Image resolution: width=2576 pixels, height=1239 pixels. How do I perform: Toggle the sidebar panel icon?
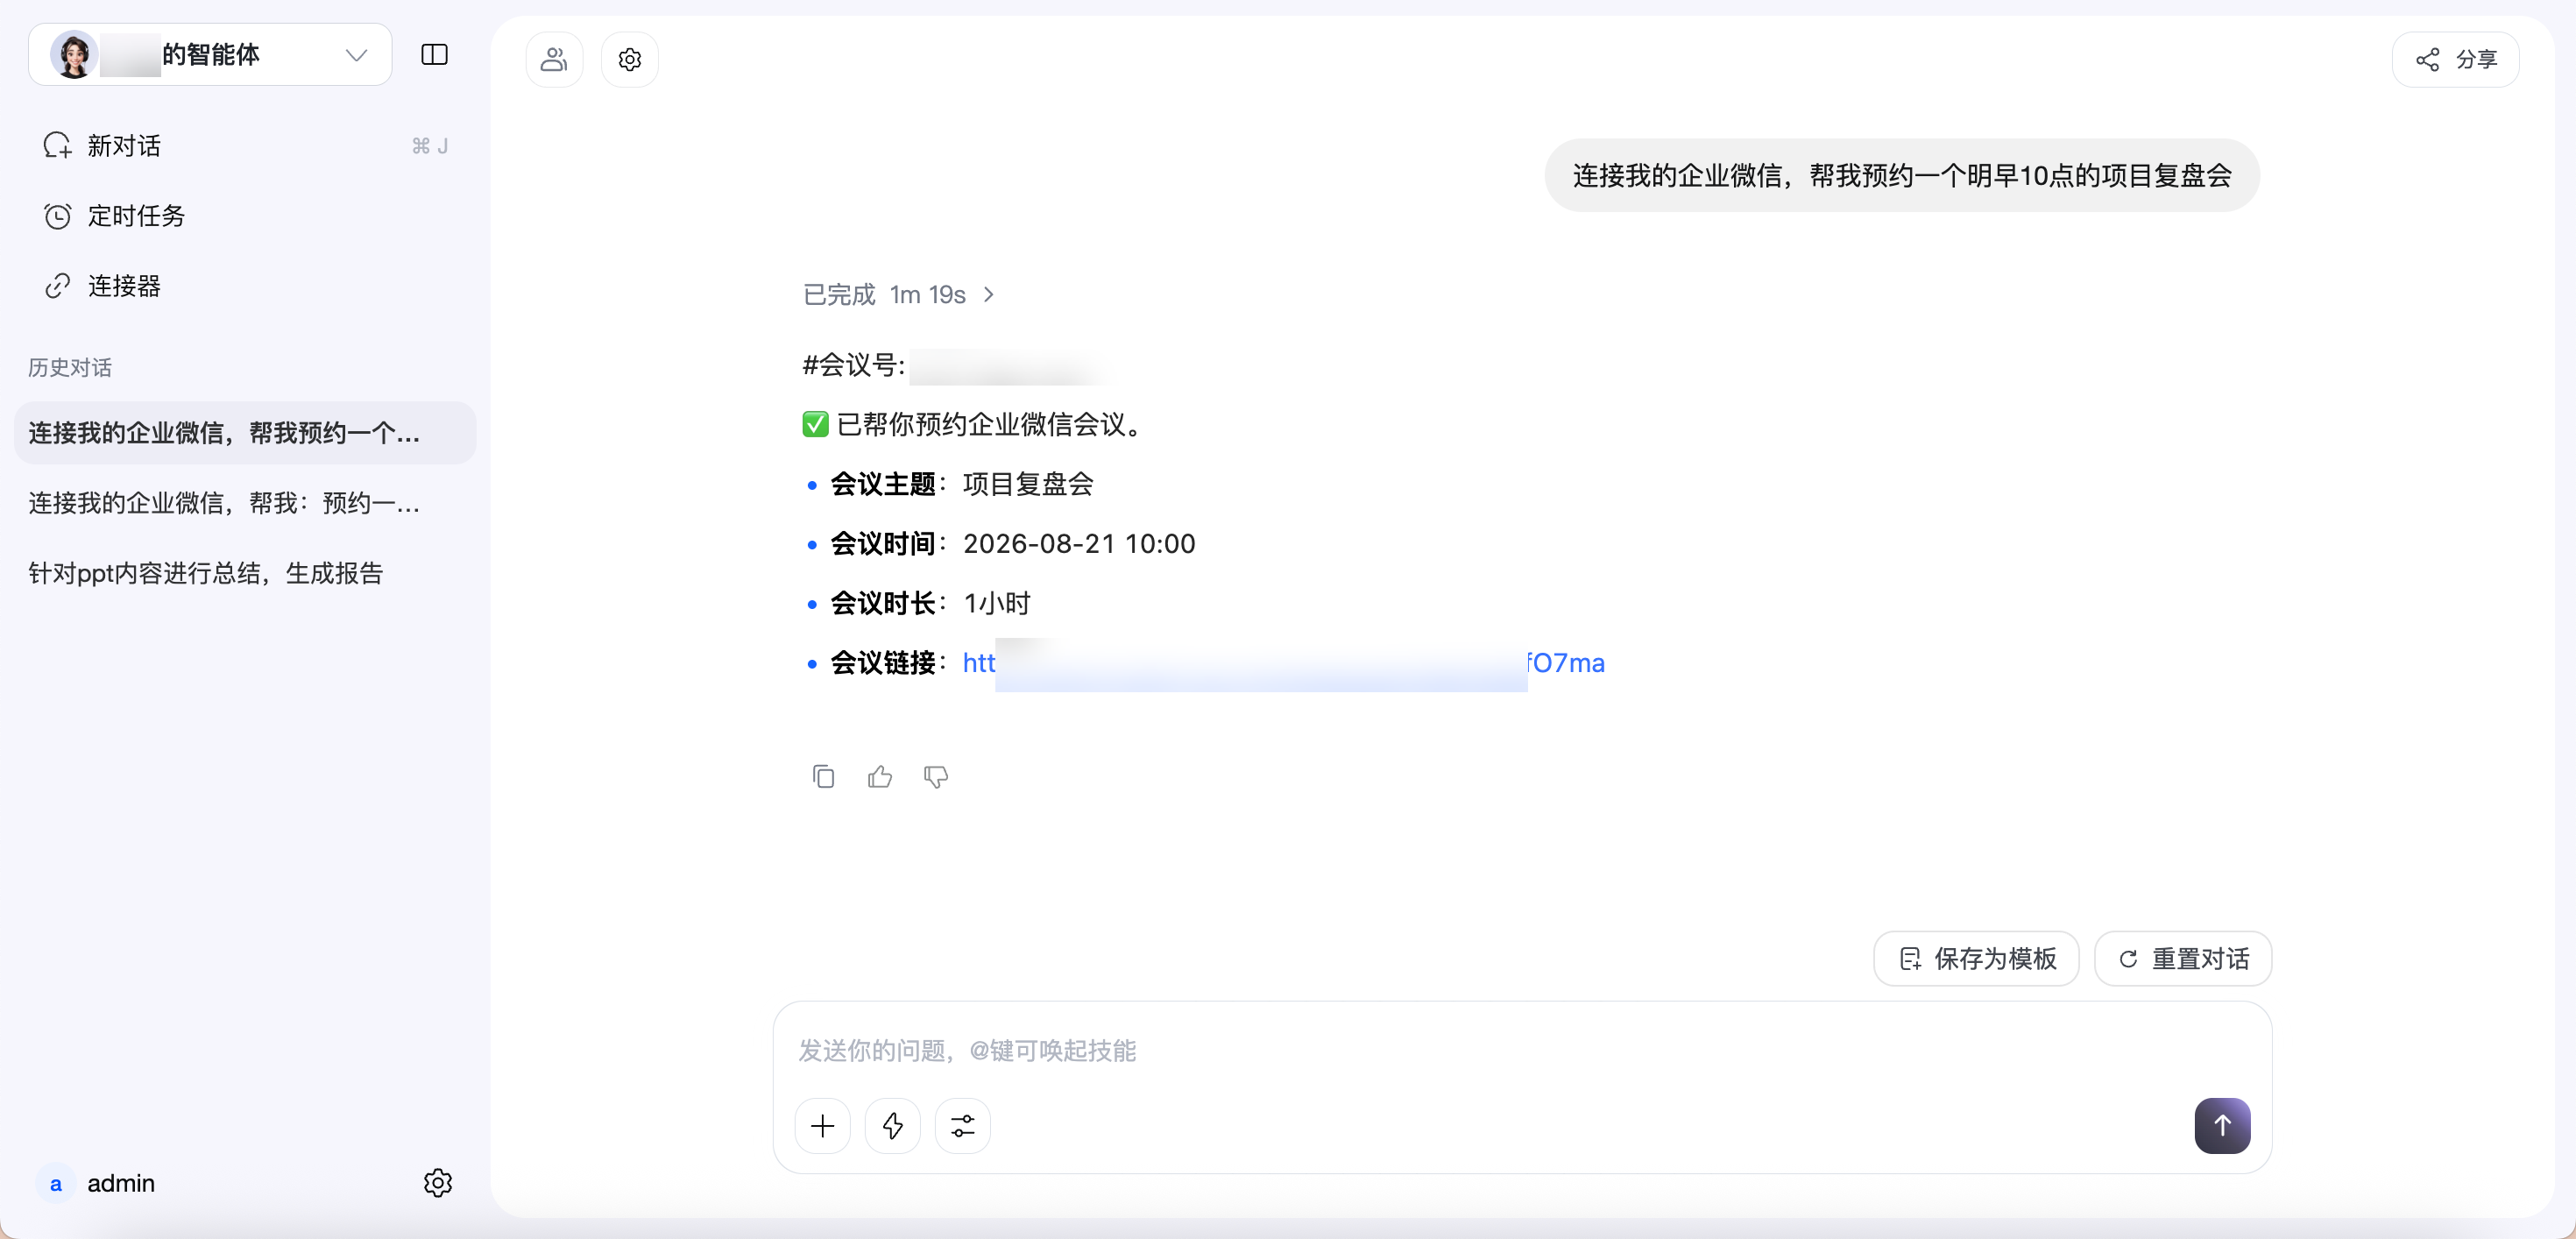click(x=434, y=55)
